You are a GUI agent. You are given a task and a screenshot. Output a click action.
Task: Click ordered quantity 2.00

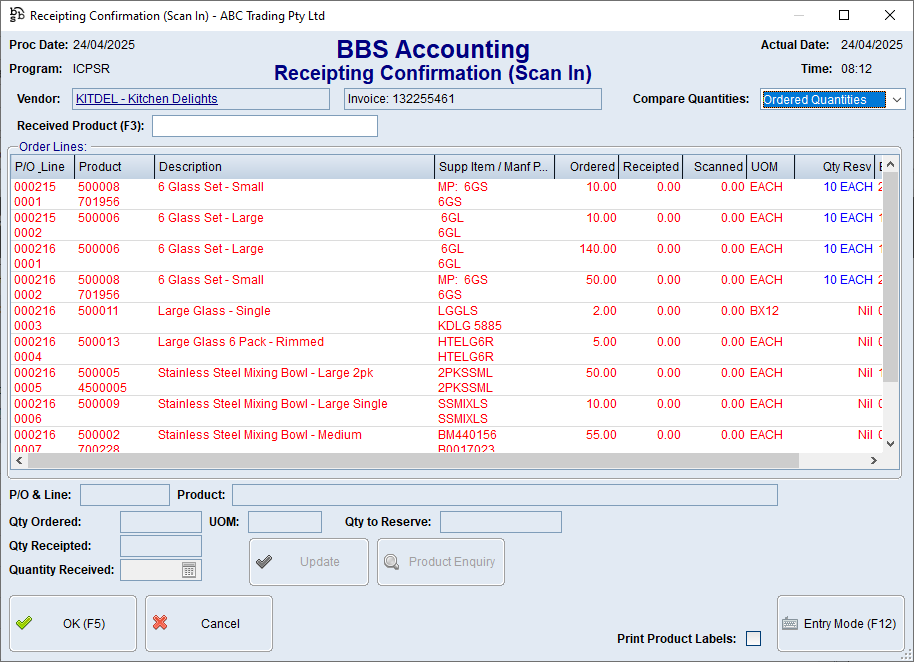[605, 311]
